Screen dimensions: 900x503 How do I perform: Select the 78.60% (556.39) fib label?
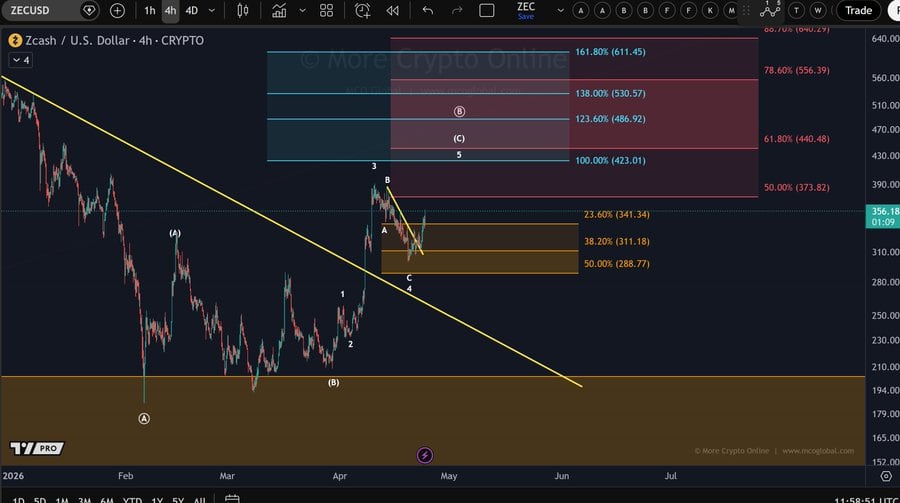pyautogui.click(x=796, y=70)
